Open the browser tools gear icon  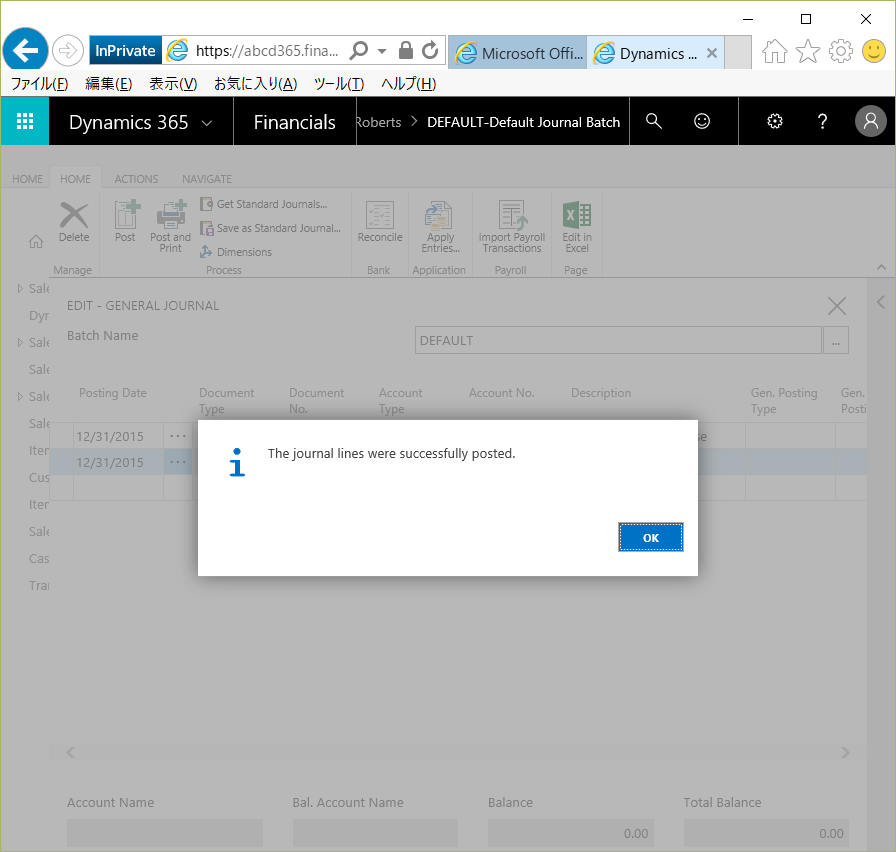pyautogui.click(x=841, y=51)
